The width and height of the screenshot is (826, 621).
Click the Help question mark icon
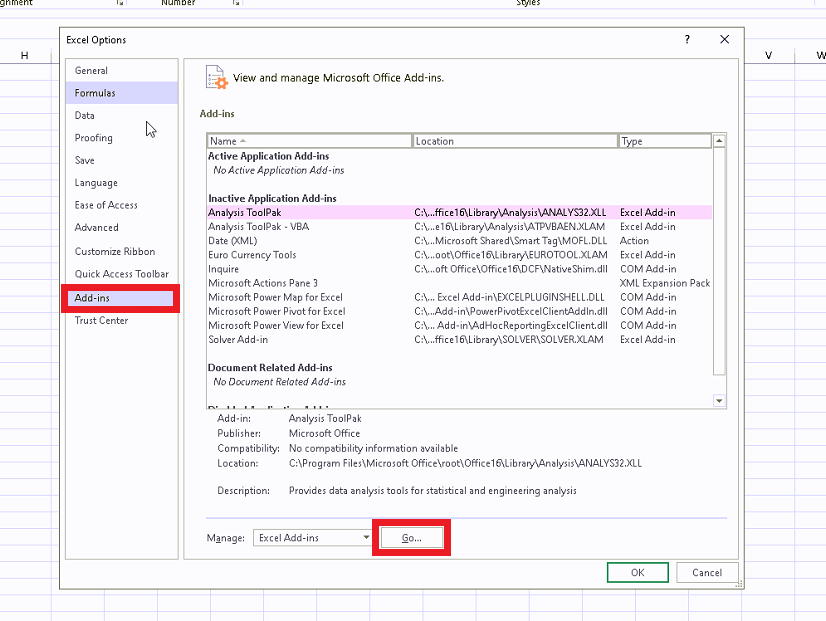[x=687, y=40]
